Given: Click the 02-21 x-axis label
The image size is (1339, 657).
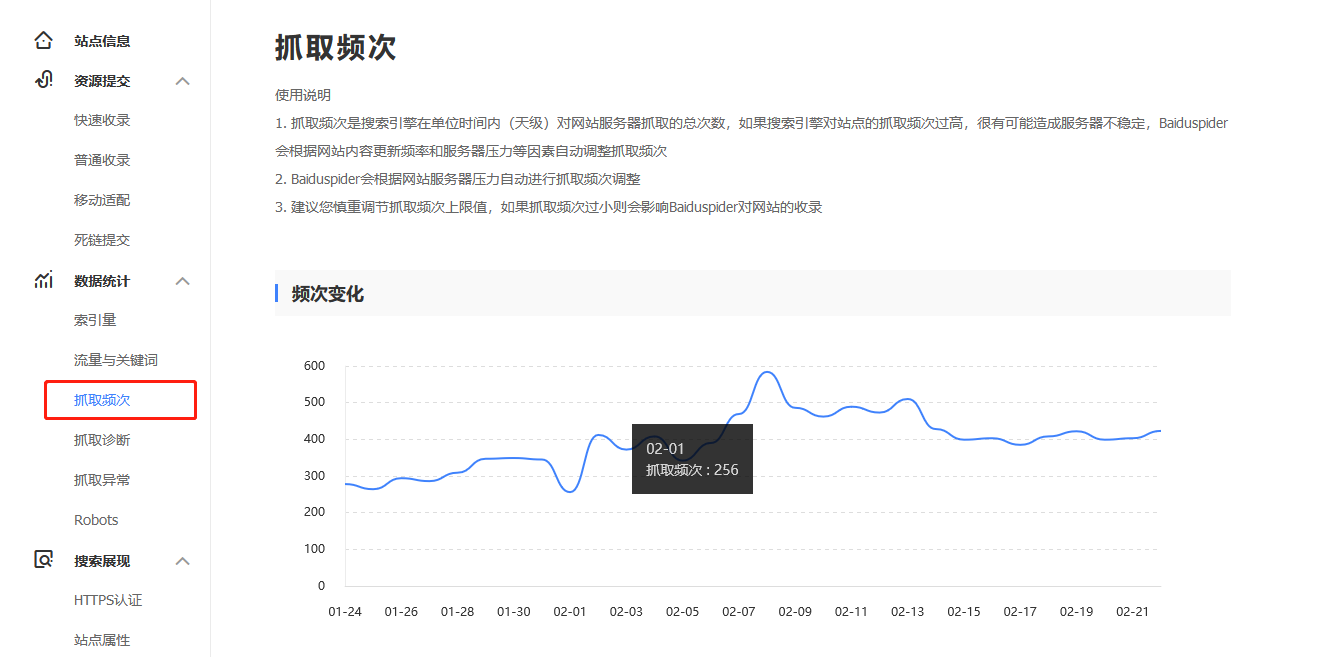Looking at the screenshot, I should coord(1132,611).
